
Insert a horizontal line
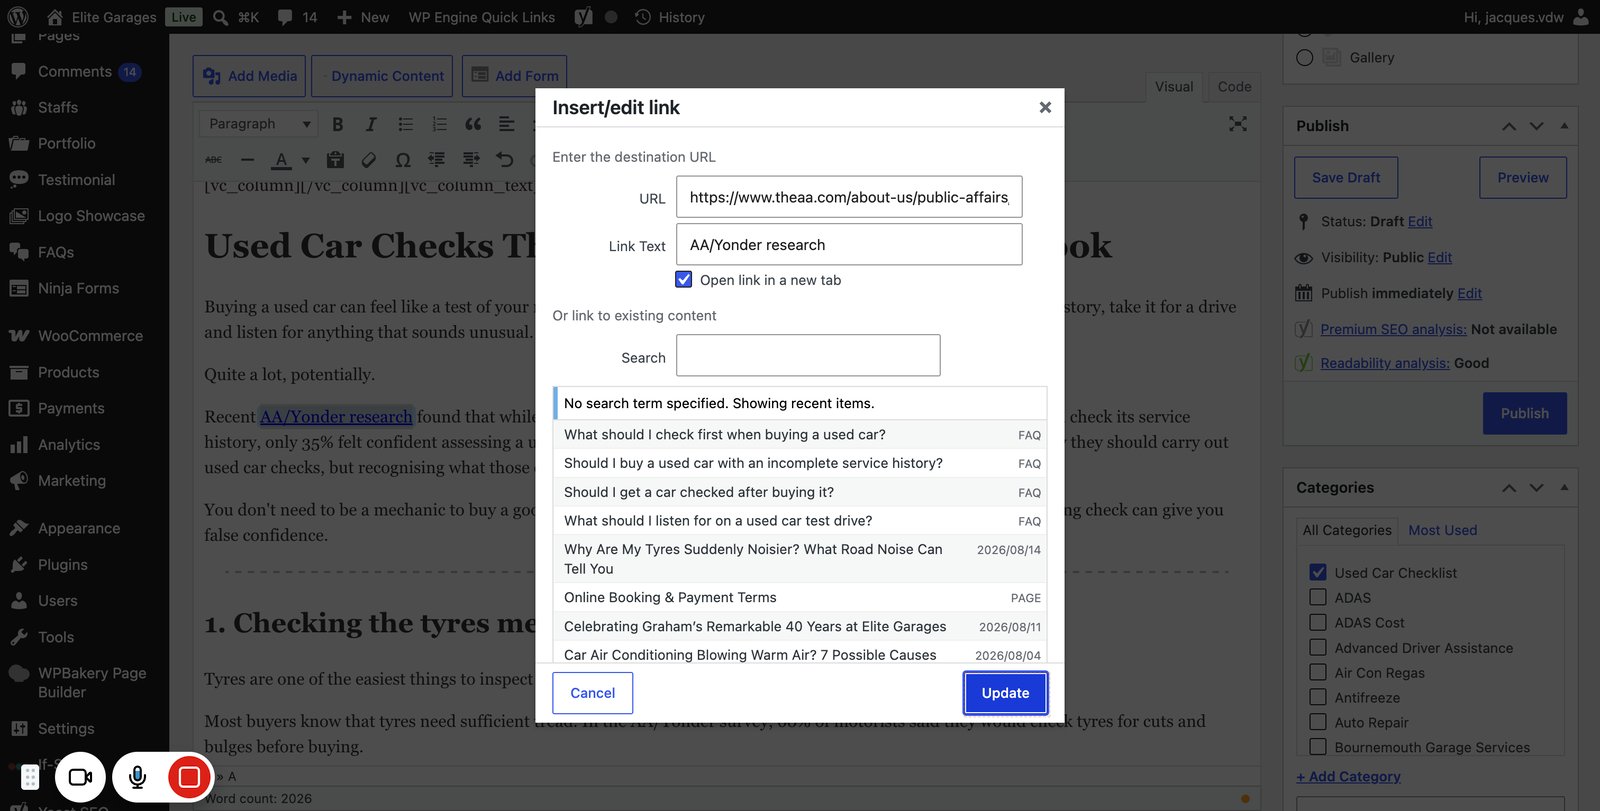pyautogui.click(x=248, y=160)
